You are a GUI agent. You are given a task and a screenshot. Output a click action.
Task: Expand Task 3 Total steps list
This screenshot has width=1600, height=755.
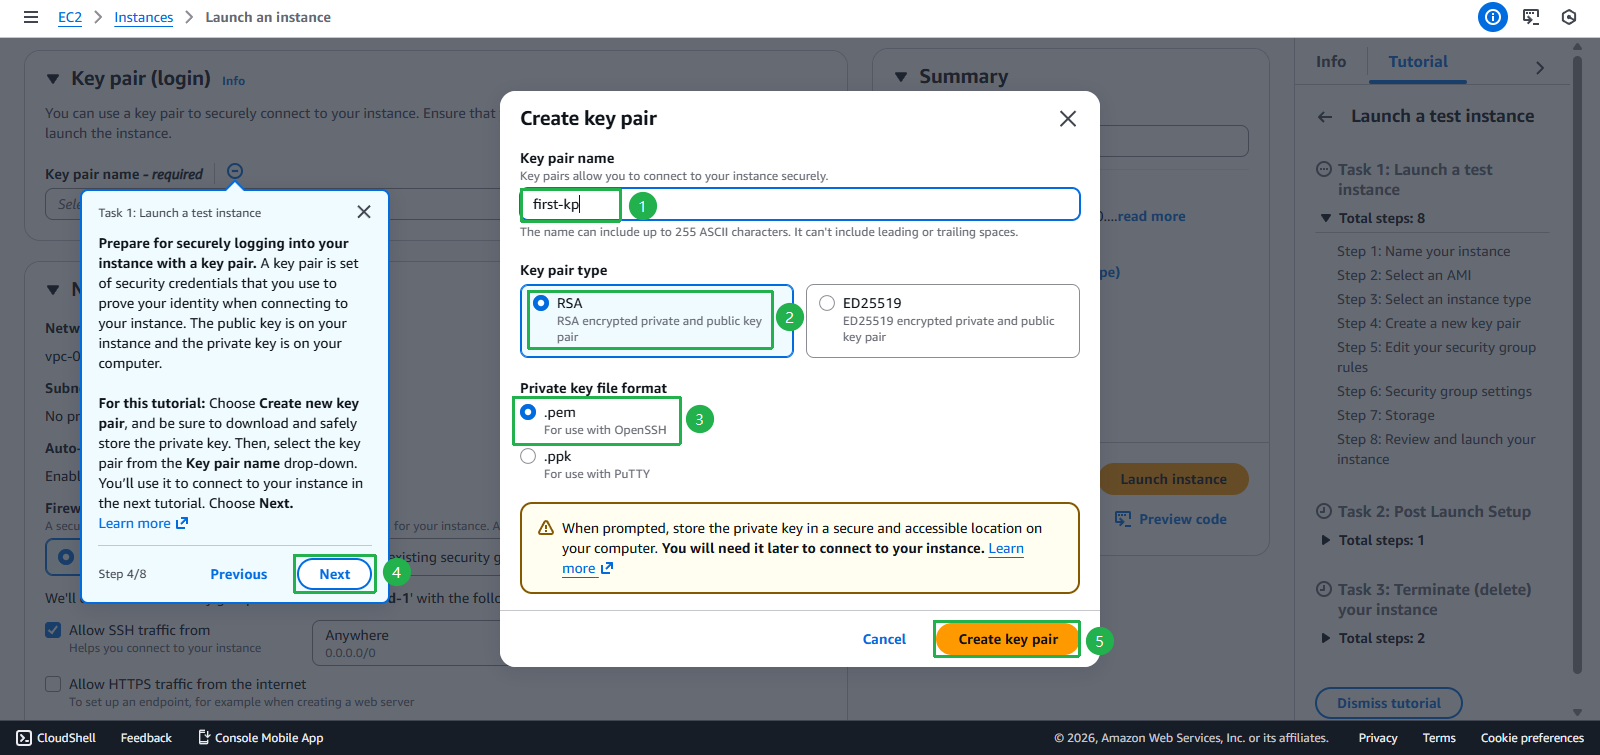point(1326,638)
